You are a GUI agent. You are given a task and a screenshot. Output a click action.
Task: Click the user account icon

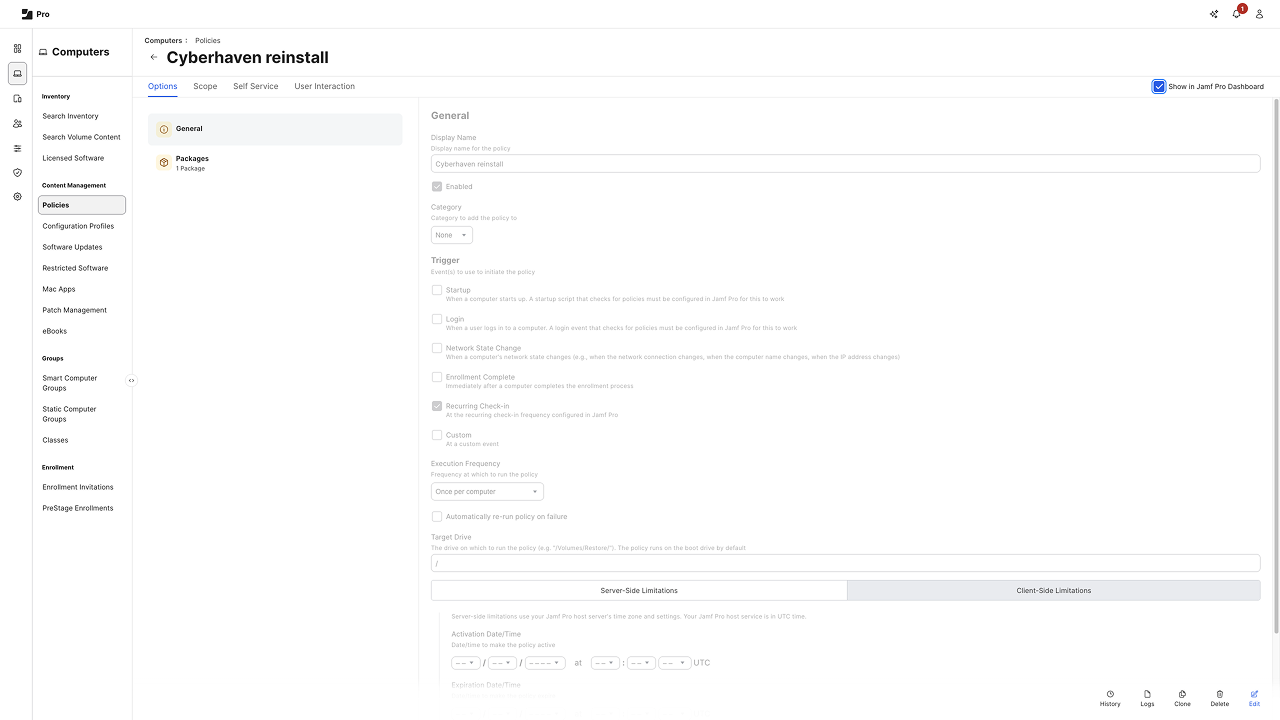pos(1259,14)
